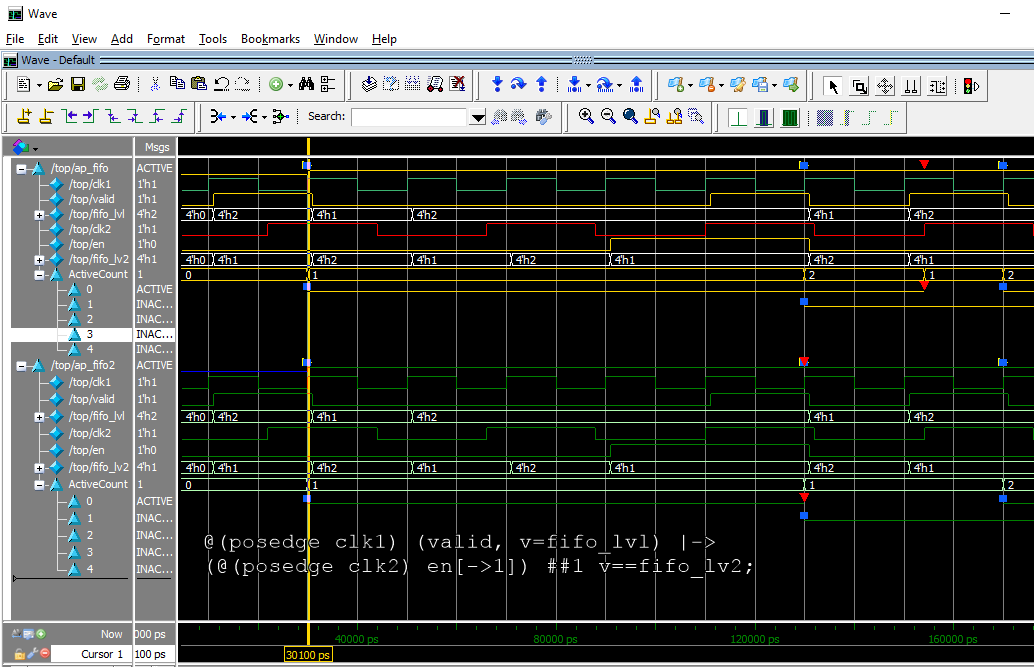The height and width of the screenshot is (667, 1034).
Task: Select the Zoom Full icon
Action: click(x=629, y=116)
